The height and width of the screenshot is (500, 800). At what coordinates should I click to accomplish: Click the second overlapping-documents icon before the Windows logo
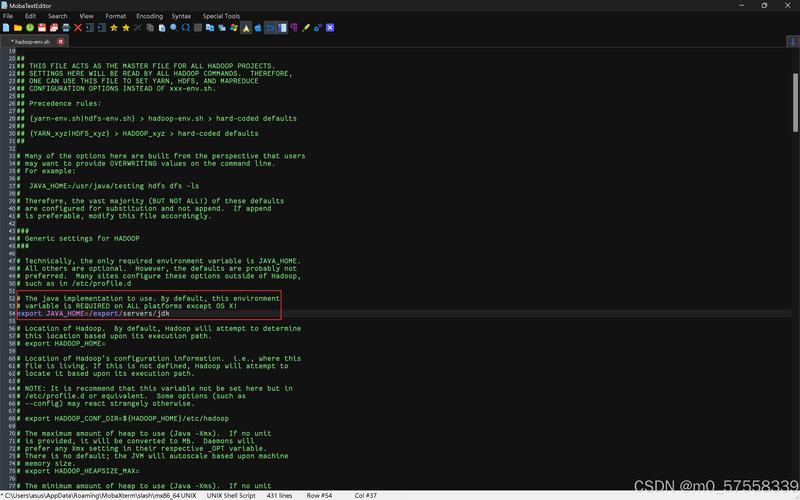click(222, 28)
